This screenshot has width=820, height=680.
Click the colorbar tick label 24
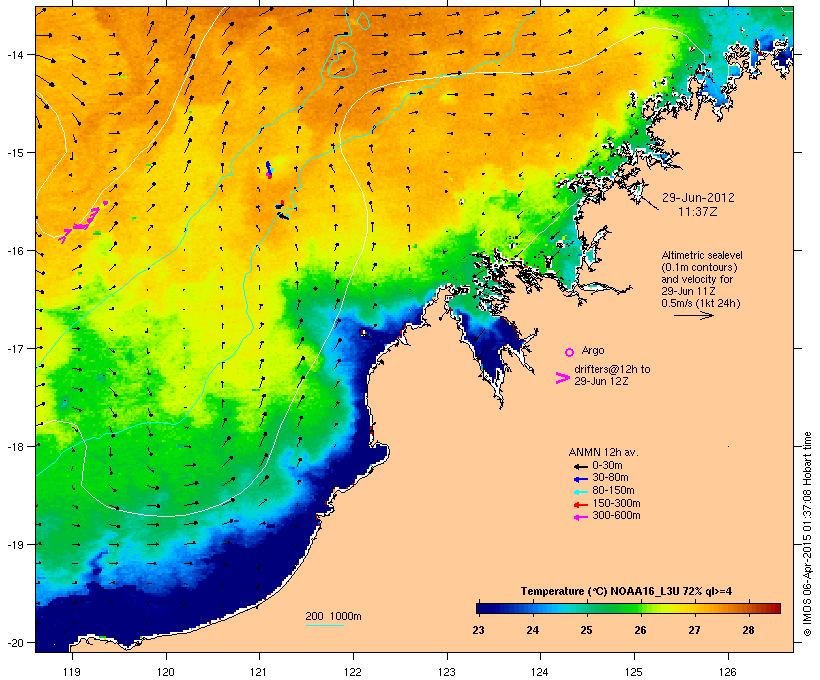tap(532, 630)
